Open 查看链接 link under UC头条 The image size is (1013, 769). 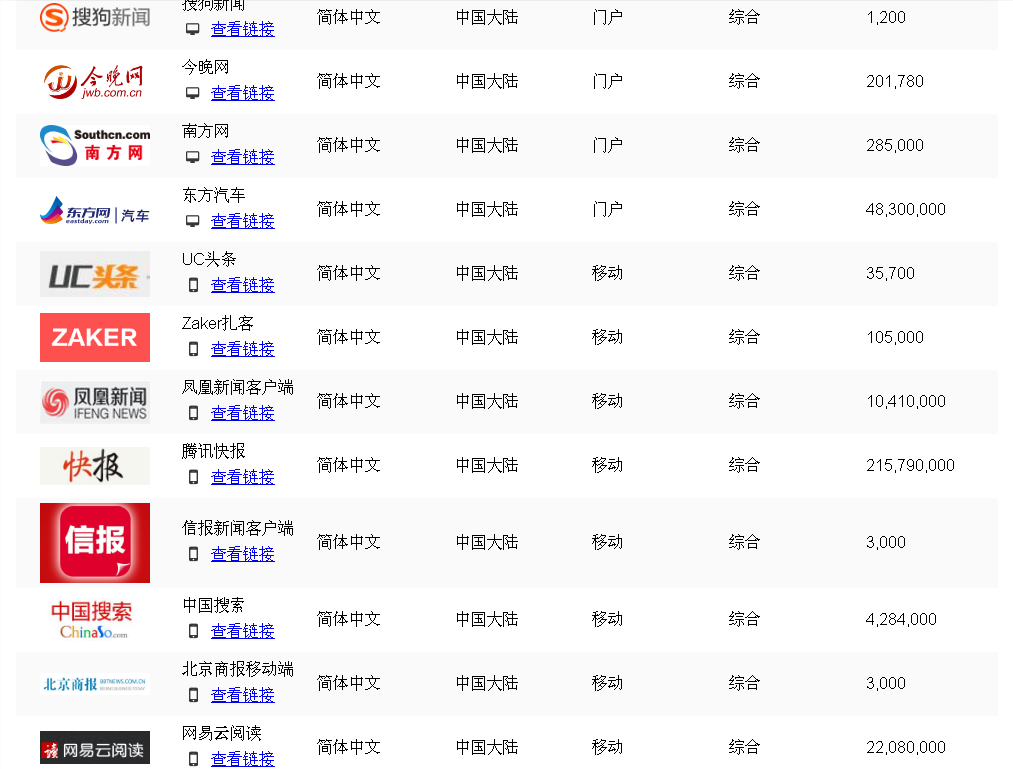243,285
